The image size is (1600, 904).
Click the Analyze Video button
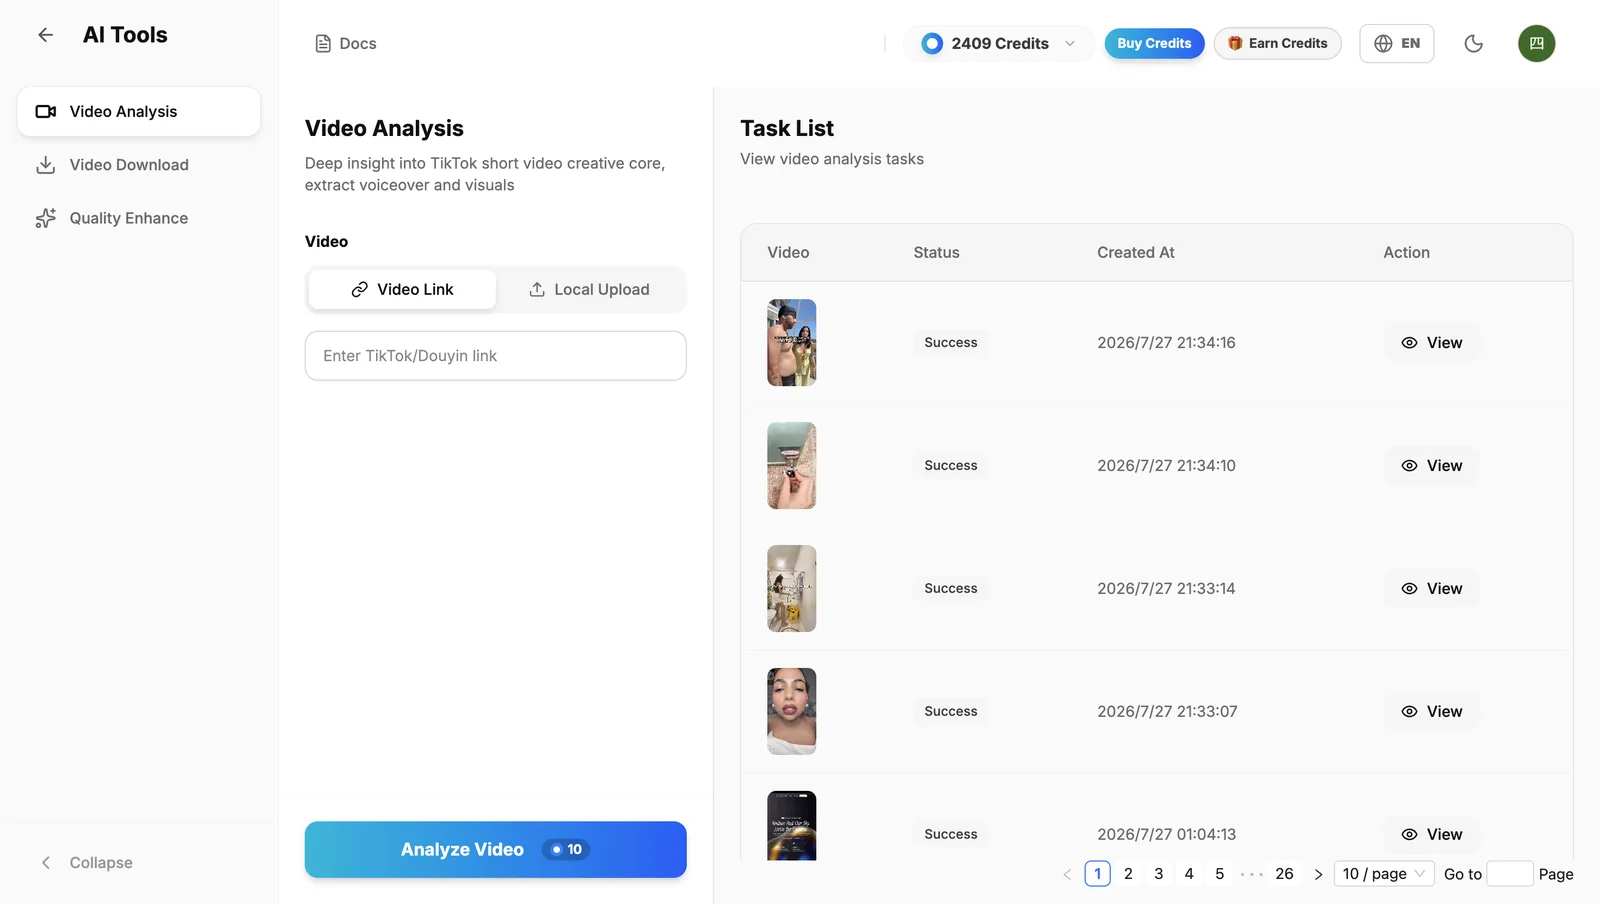coord(495,850)
